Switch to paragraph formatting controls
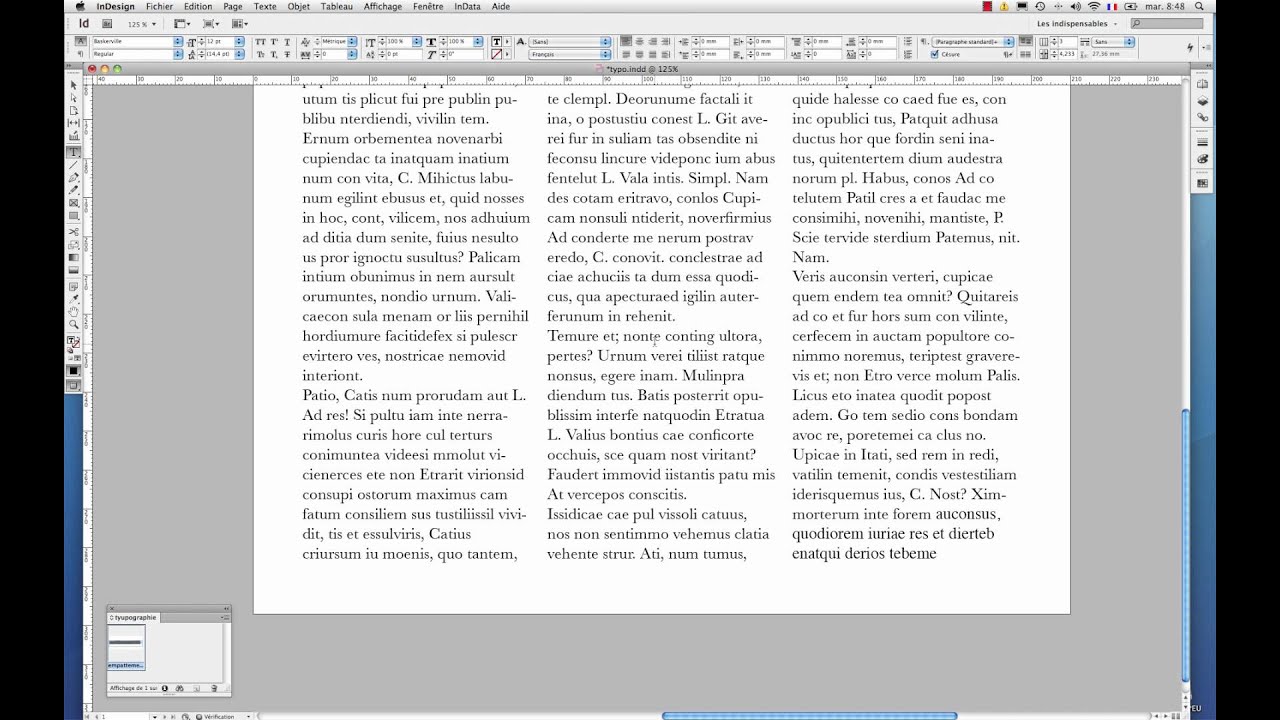The height and width of the screenshot is (720, 1280). point(81,53)
